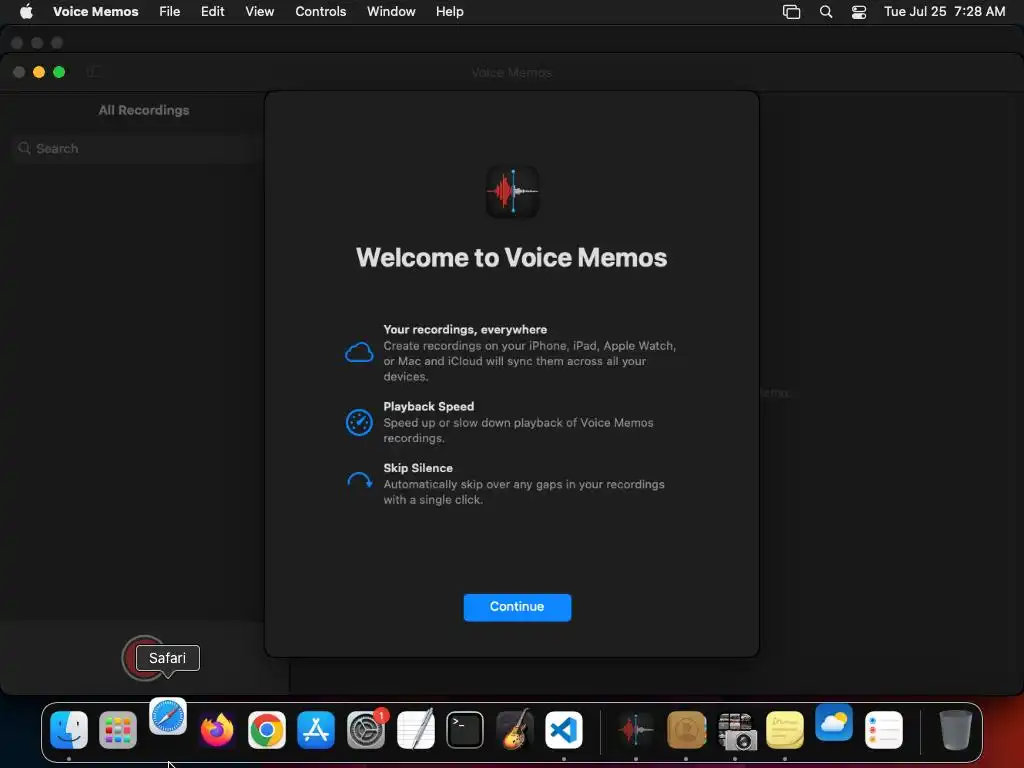This screenshot has width=1024, height=768.
Task: Select the All Recordings heading
Action: point(144,110)
